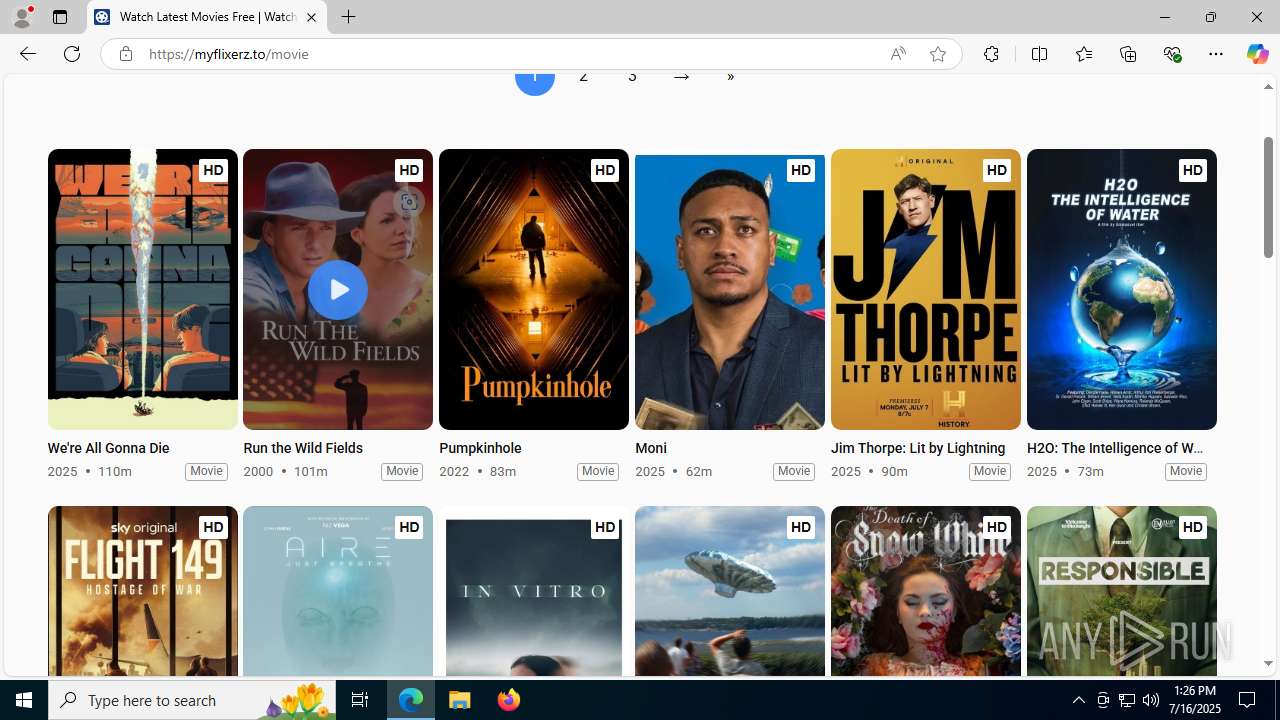The image size is (1280, 720).
Task: Show hidden system tray icons
Action: pos(1078,700)
